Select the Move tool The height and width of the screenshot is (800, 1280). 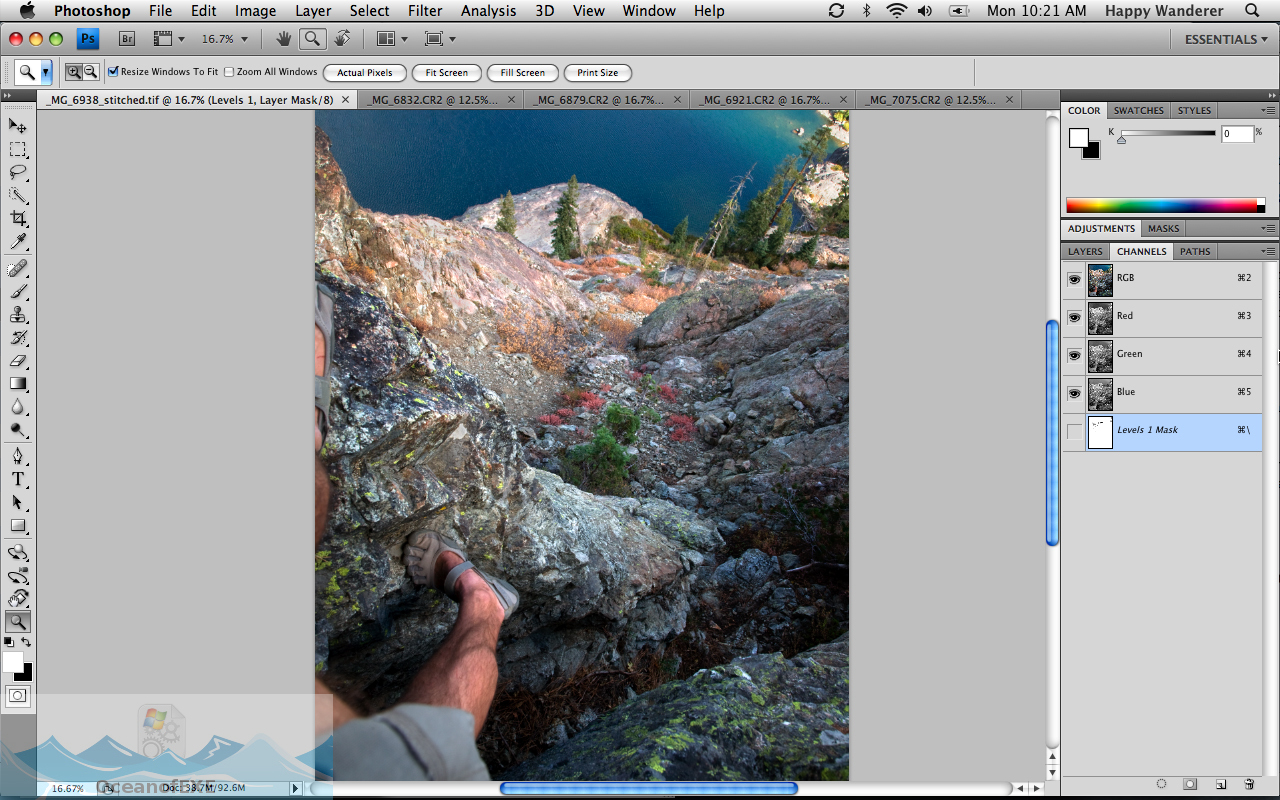[x=18, y=125]
